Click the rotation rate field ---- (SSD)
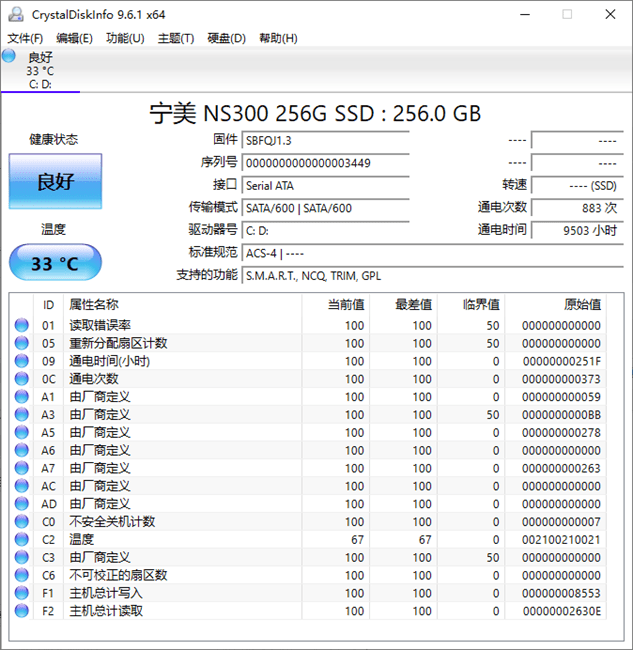This screenshot has width=633, height=650. pos(577,185)
